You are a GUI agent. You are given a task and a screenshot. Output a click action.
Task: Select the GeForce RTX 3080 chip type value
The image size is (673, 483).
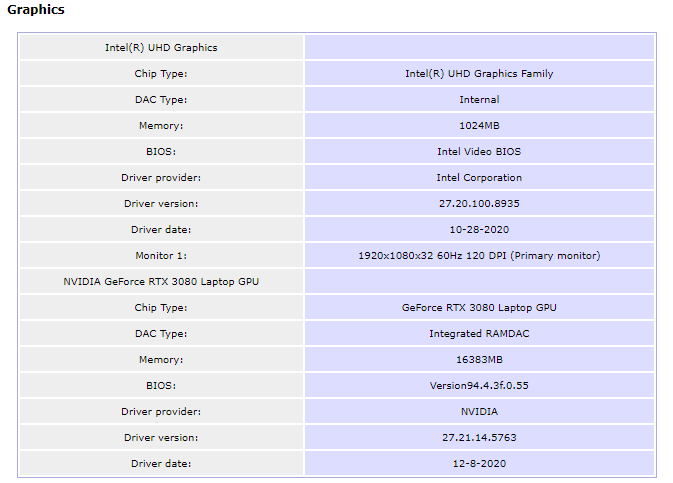tap(479, 308)
